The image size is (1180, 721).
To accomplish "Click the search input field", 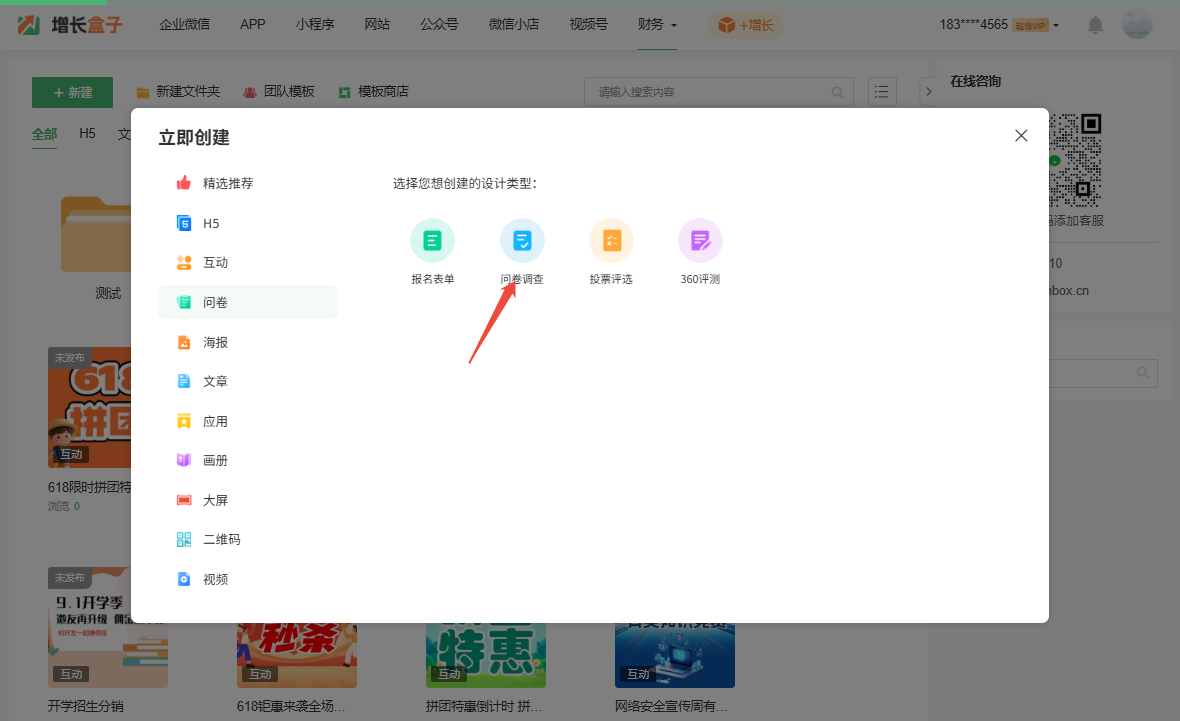I will pos(710,92).
